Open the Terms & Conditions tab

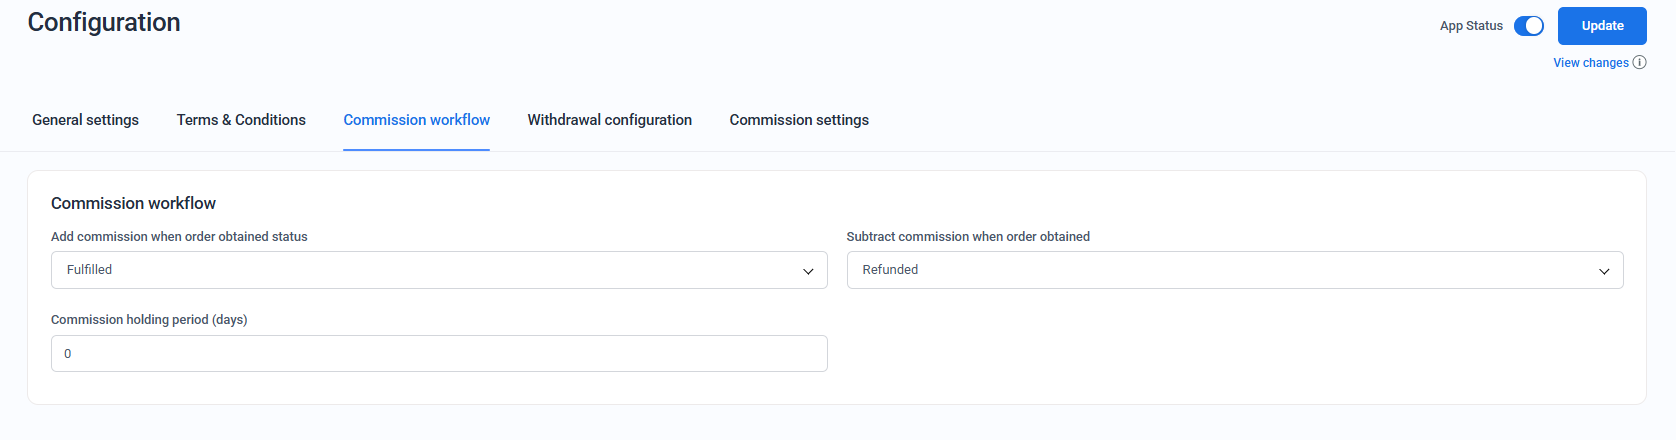coord(241,120)
